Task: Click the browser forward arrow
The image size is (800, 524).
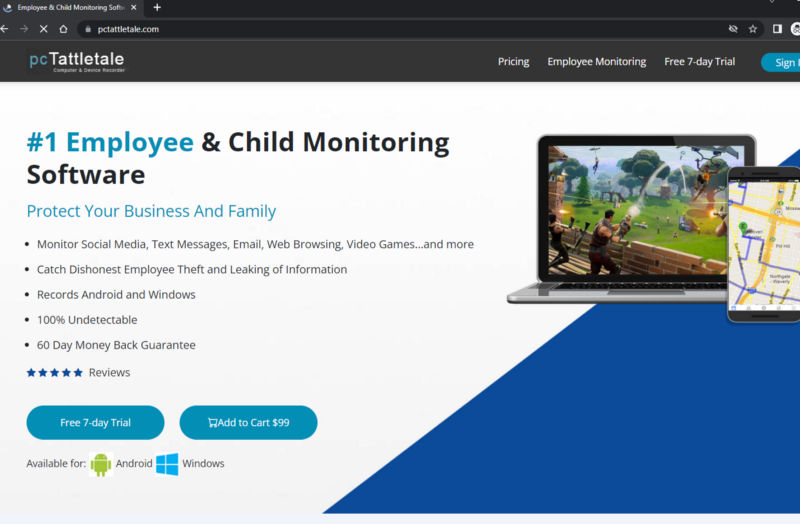Action: [24, 29]
